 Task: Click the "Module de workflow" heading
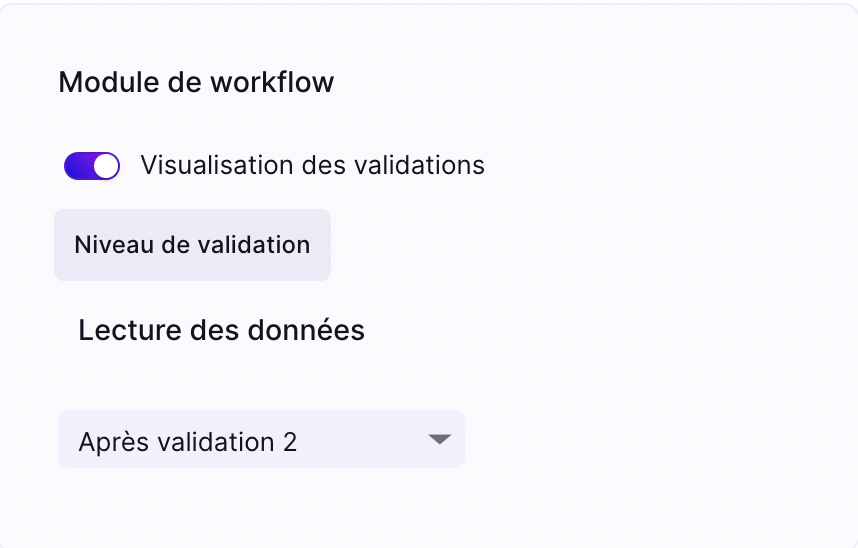pyautogui.click(x=196, y=82)
